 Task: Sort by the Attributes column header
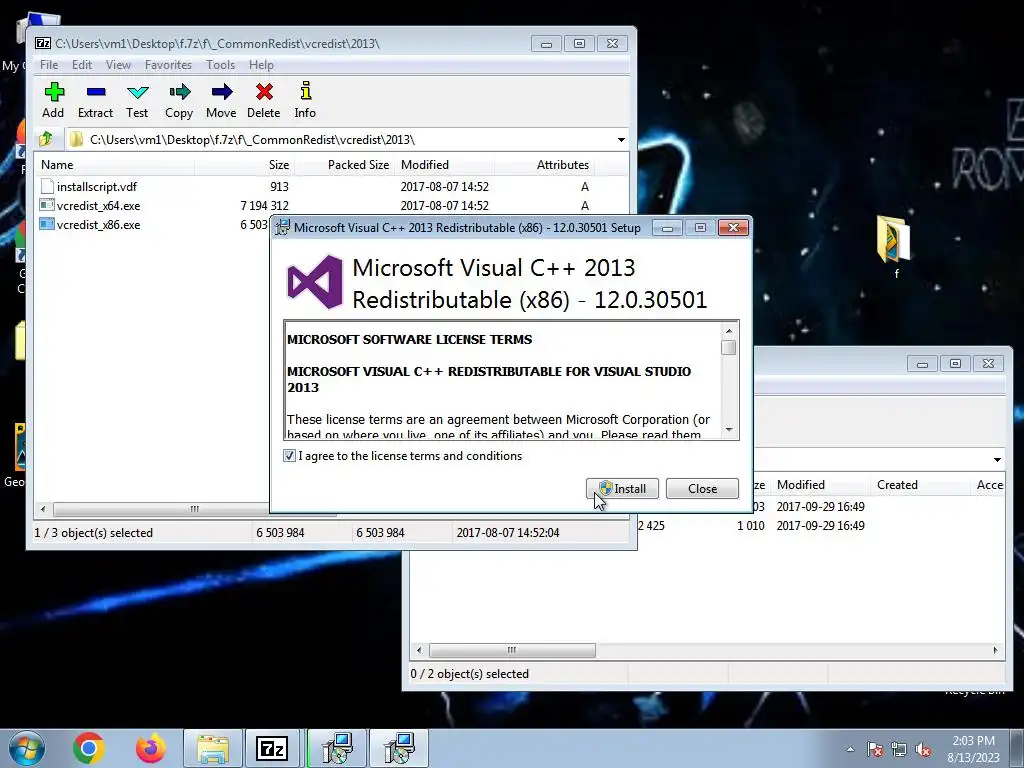pyautogui.click(x=545, y=165)
